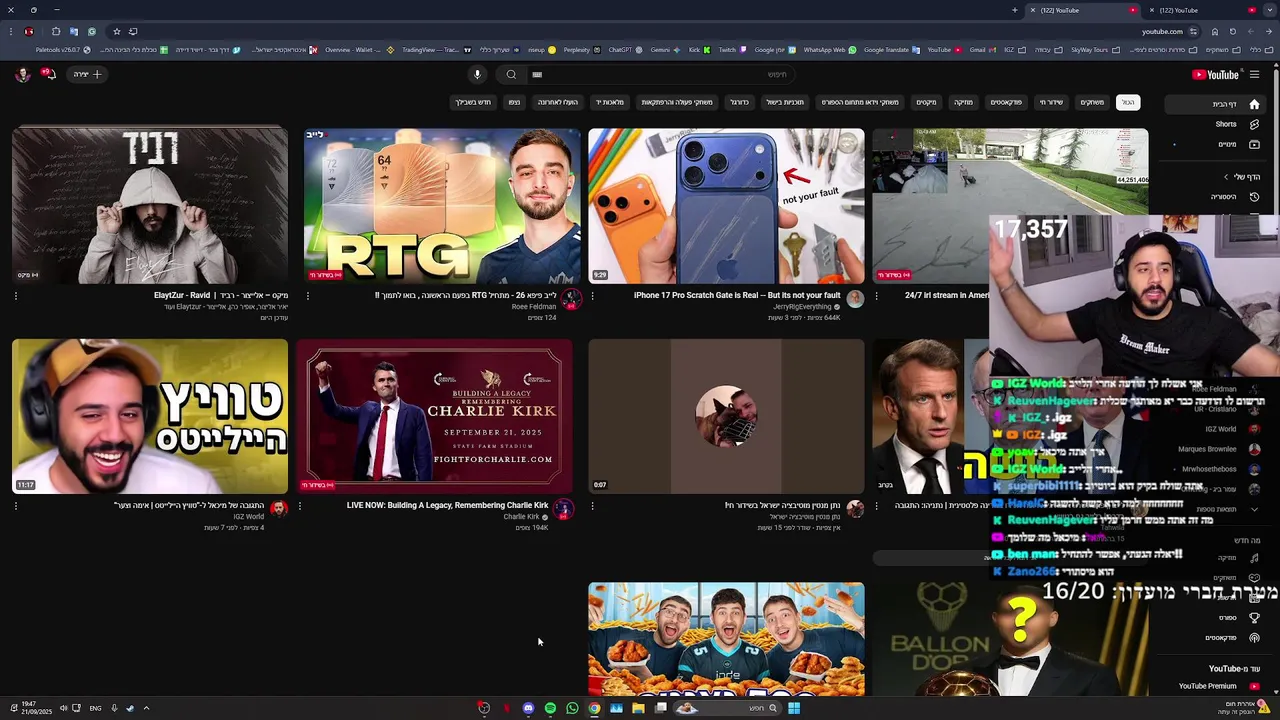The image size is (1280, 720).
Task: Select the "כדורגל" filter chip
Action: (739, 102)
